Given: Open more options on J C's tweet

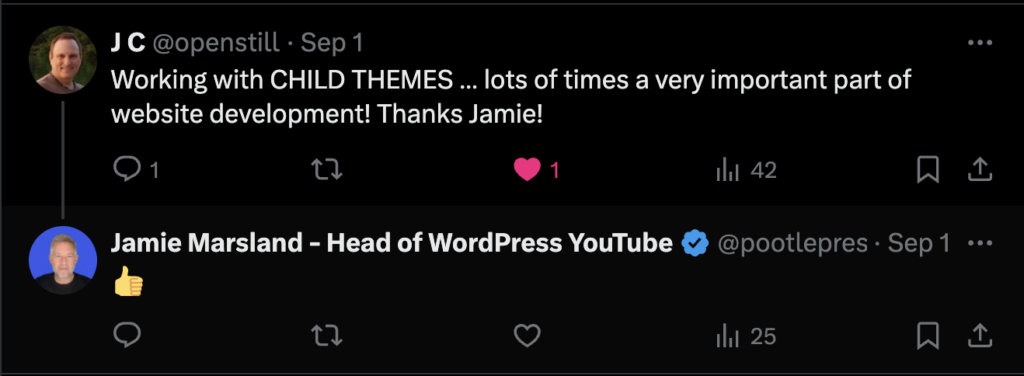Looking at the screenshot, I should [x=980, y=43].
